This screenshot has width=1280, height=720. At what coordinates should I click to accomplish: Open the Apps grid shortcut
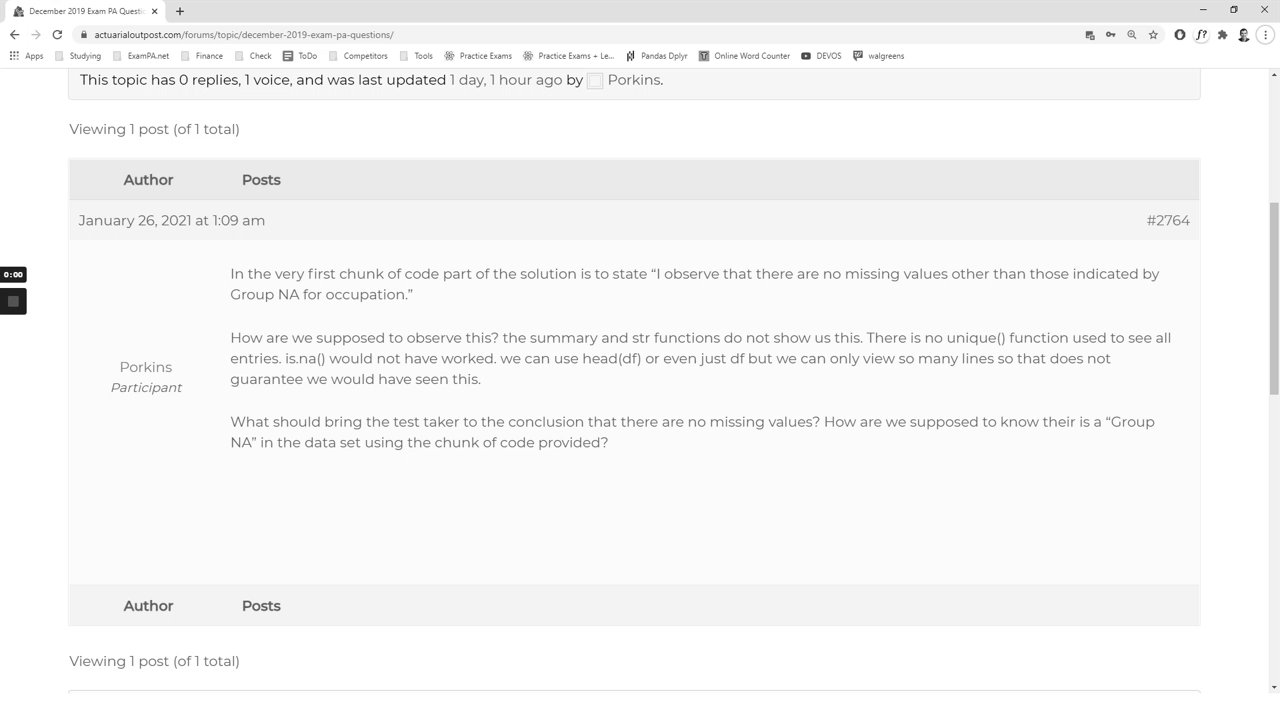click(x=26, y=56)
